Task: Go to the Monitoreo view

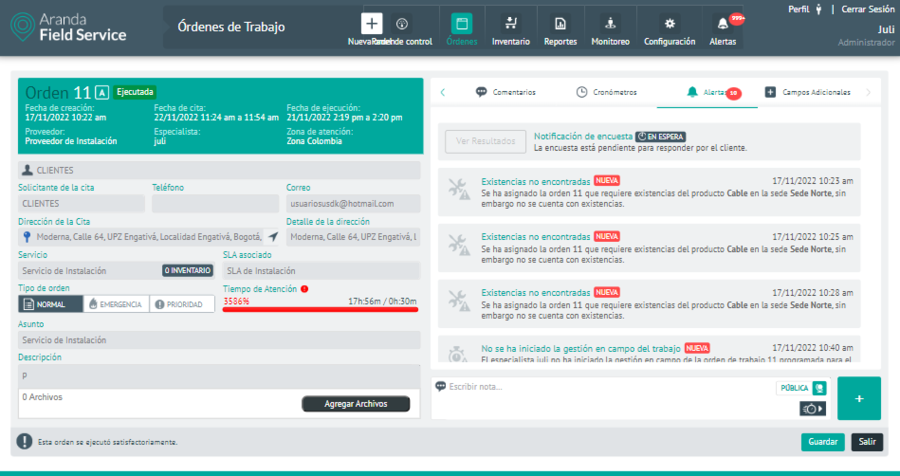Action: coord(610,29)
